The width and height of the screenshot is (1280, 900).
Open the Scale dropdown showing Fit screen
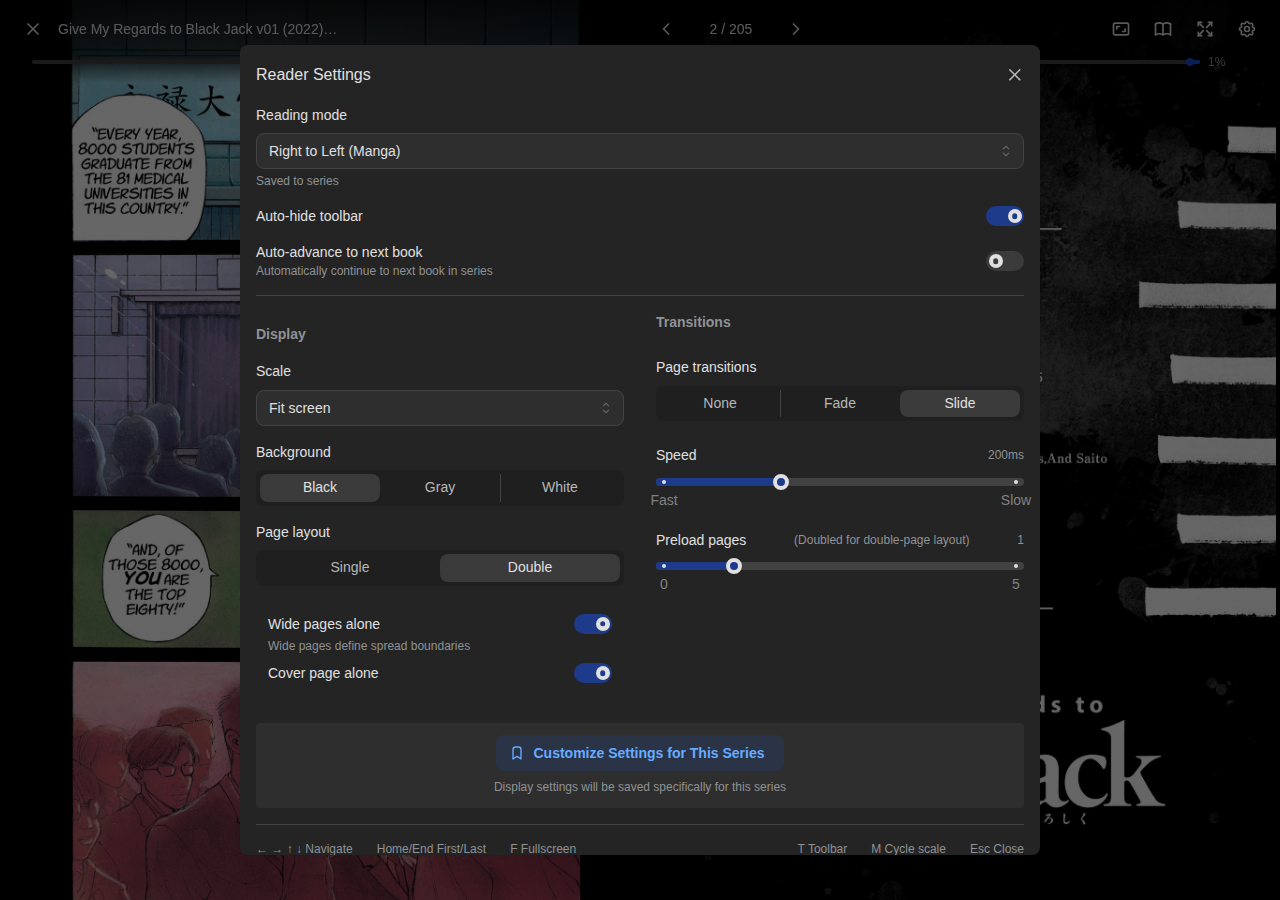[440, 408]
